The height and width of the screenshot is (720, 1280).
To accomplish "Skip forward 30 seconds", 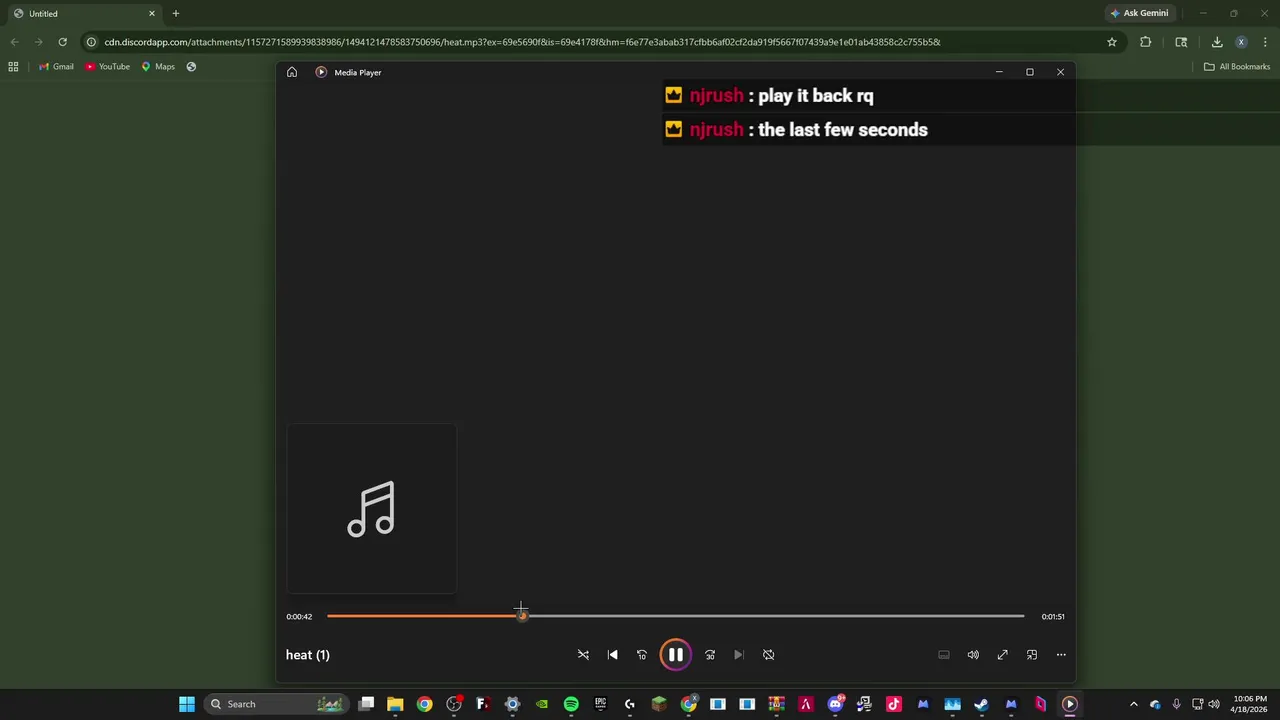I will (x=710, y=655).
